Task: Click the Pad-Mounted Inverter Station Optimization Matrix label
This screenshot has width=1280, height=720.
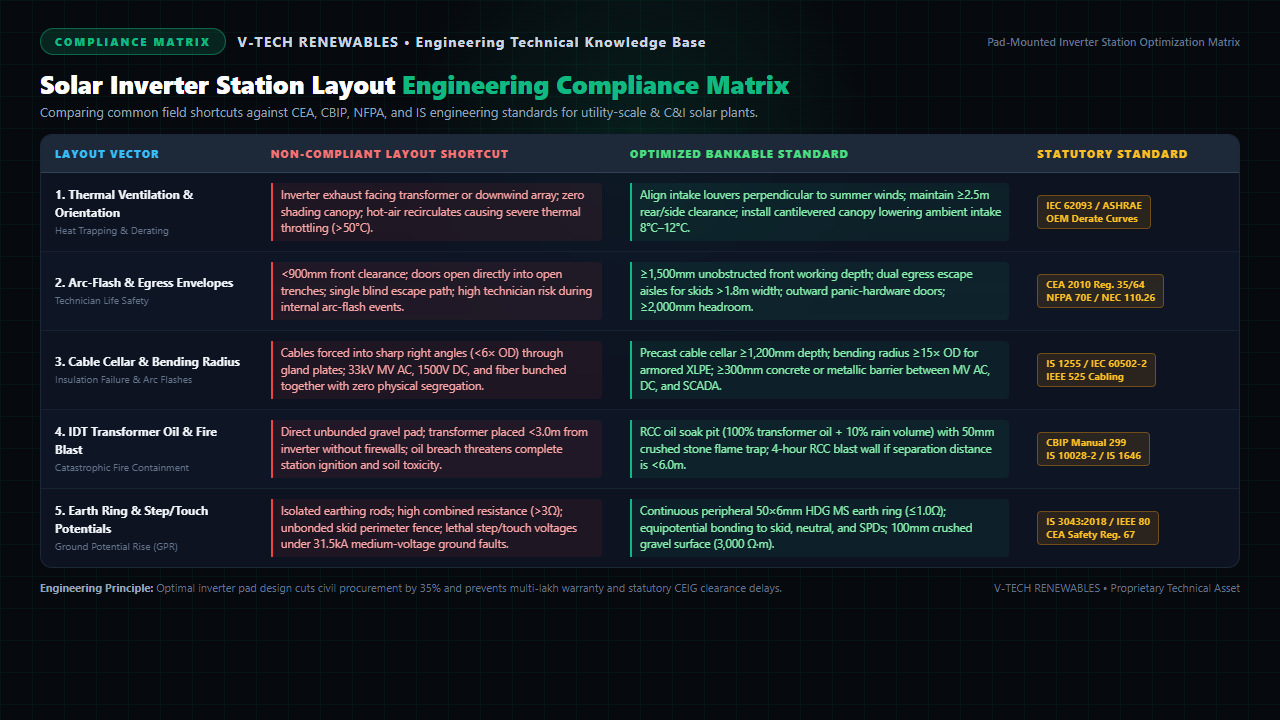Action: click(x=1113, y=42)
